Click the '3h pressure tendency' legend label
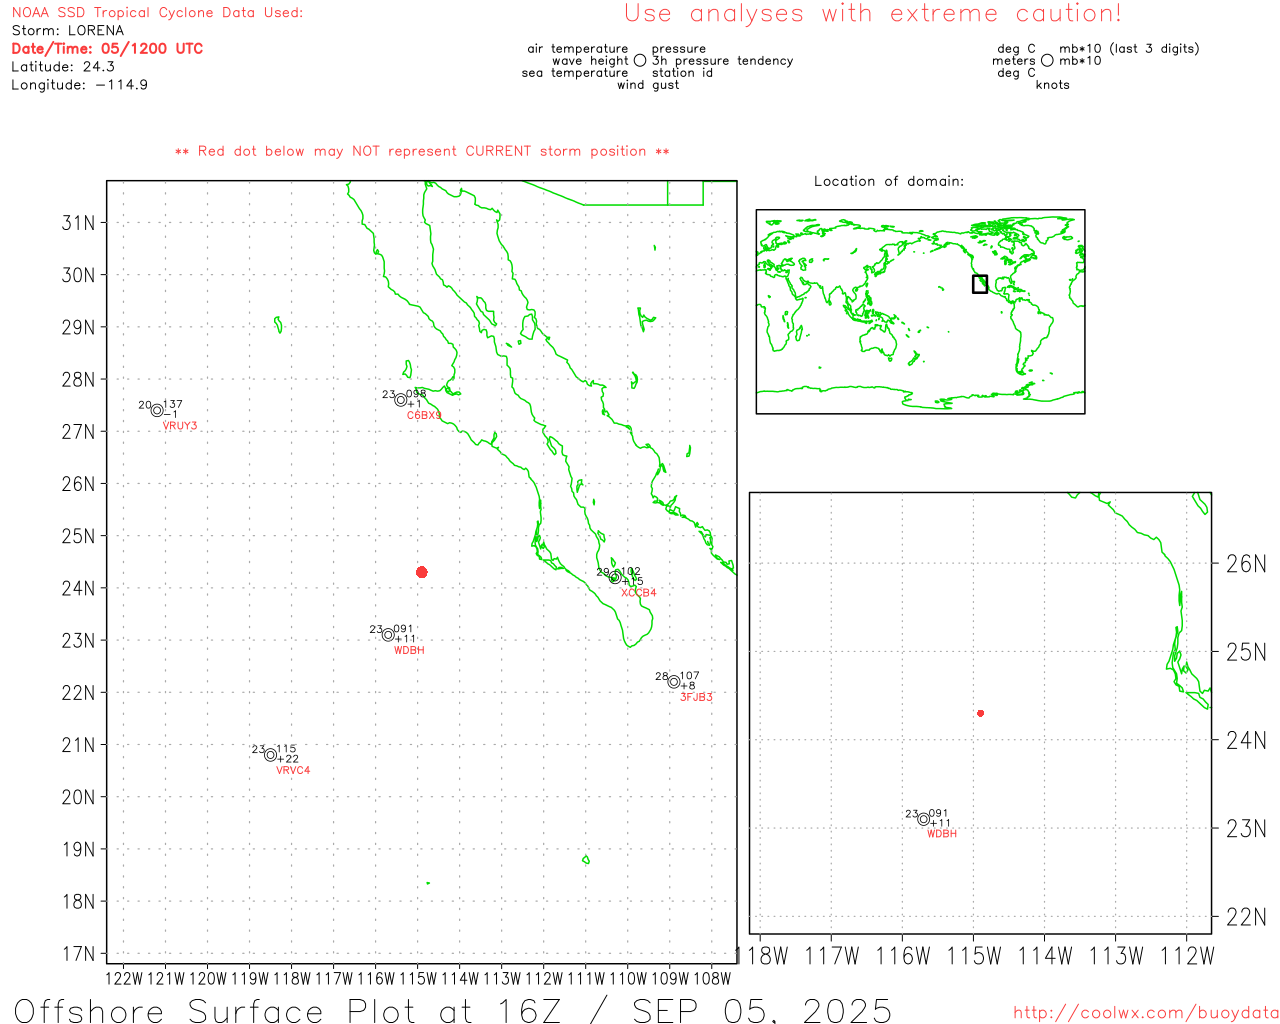 click(722, 61)
